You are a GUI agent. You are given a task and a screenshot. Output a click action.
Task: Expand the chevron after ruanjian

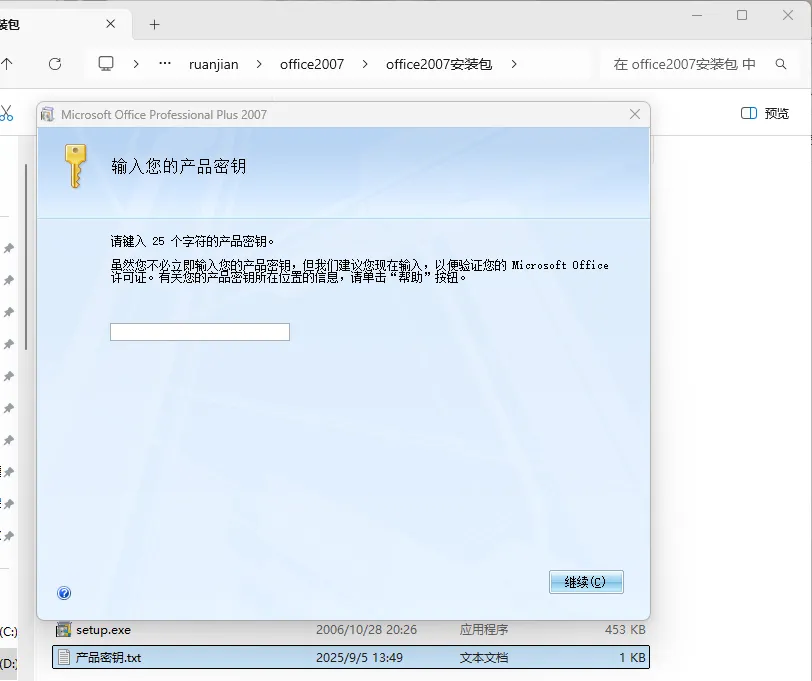(259, 64)
